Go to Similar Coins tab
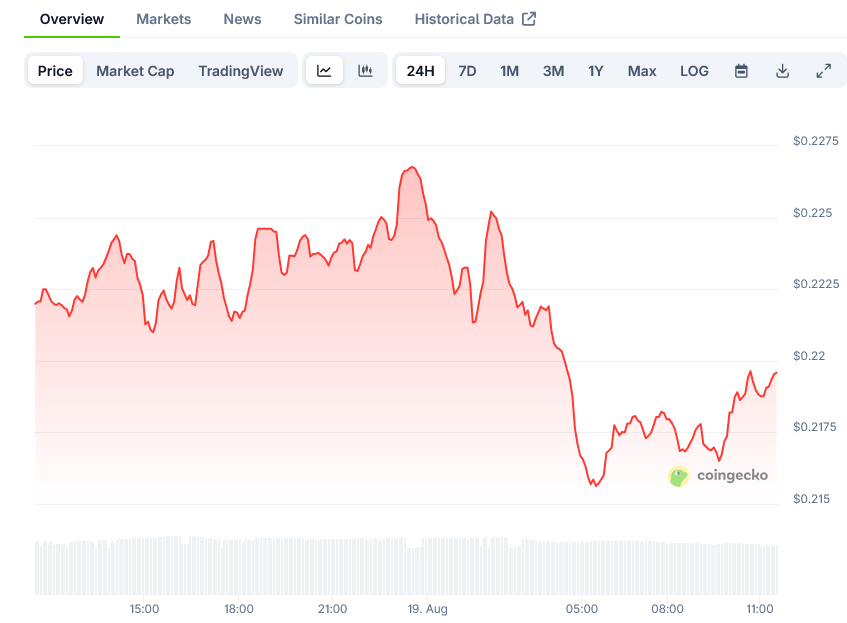This screenshot has width=847, height=623. pos(338,19)
